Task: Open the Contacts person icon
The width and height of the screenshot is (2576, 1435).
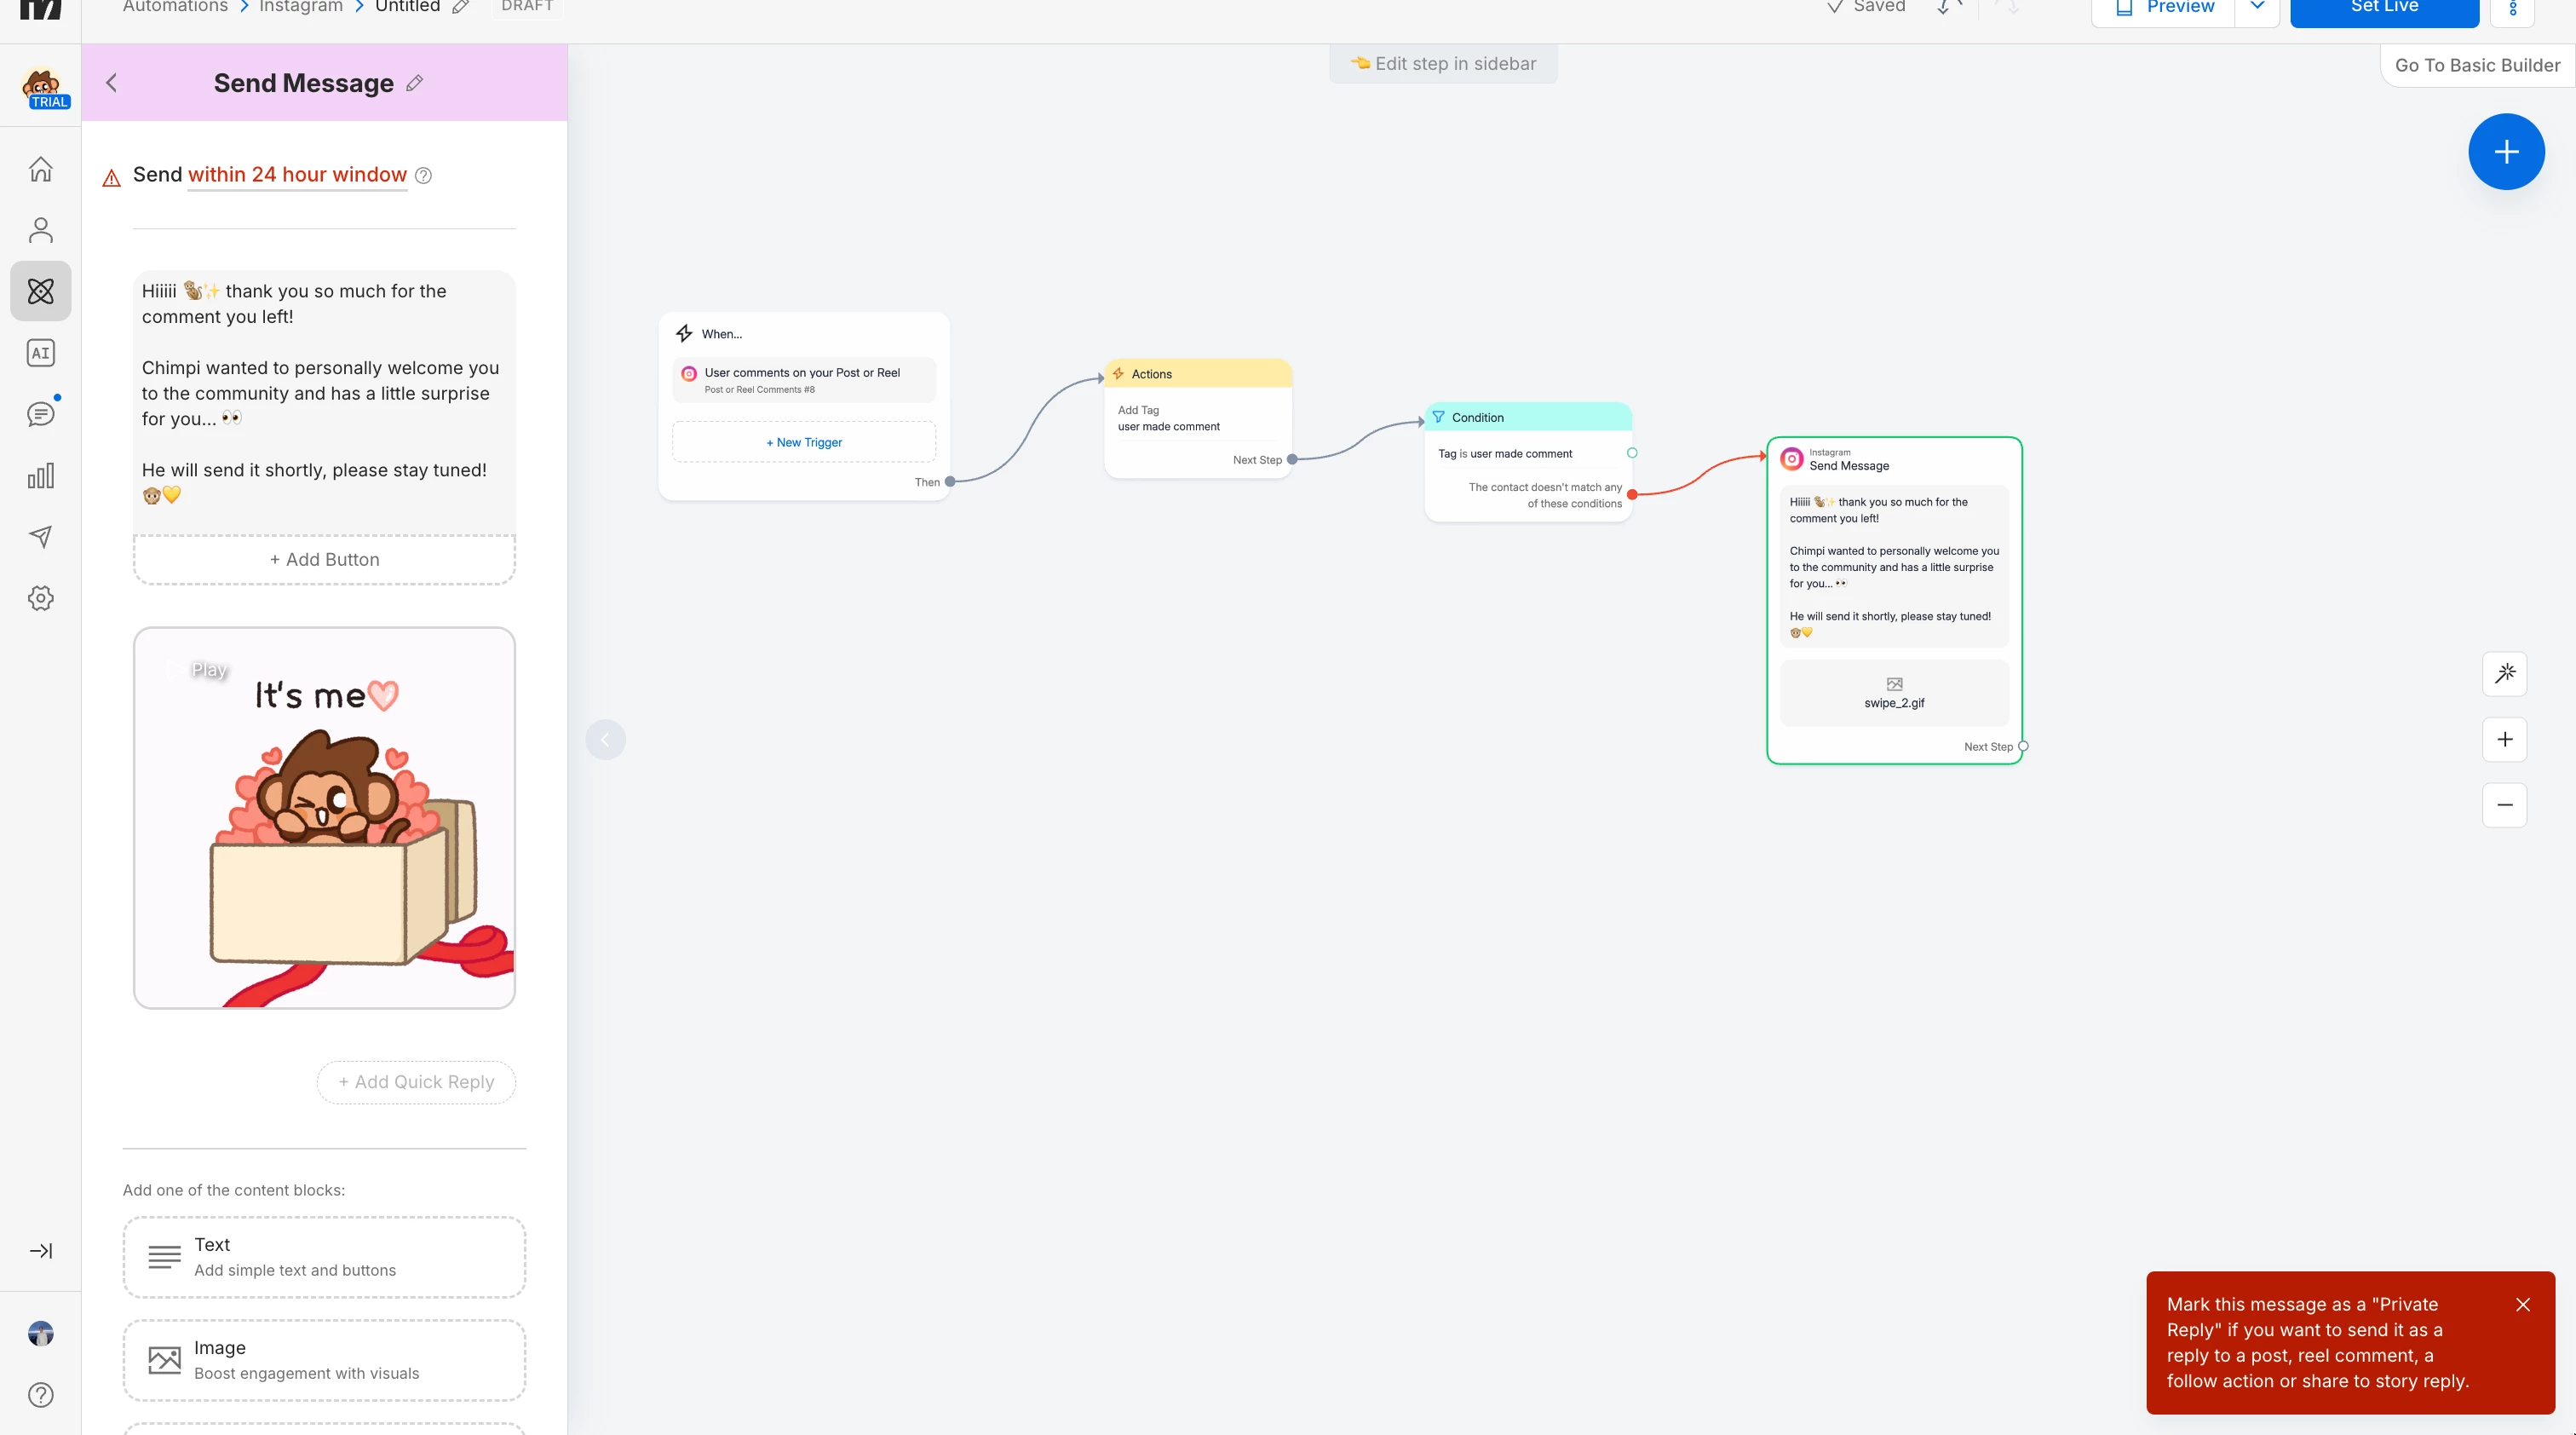Action: (x=41, y=230)
